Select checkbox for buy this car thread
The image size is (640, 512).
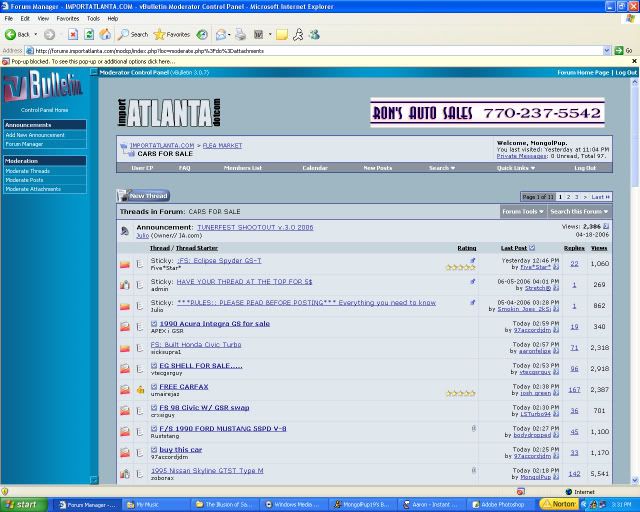[x=154, y=449]
